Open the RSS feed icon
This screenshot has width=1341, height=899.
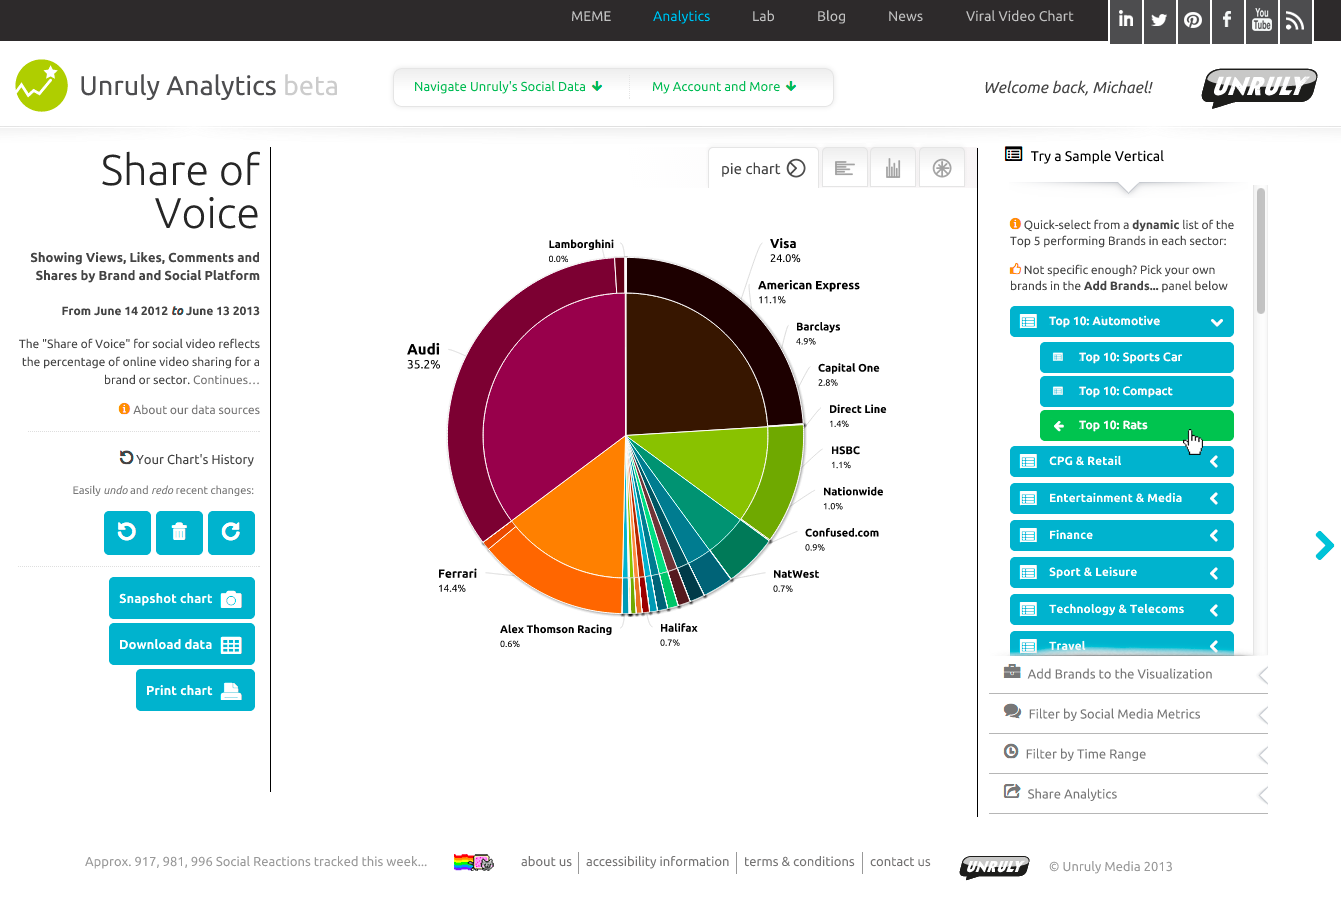[x=1295, y=20]
